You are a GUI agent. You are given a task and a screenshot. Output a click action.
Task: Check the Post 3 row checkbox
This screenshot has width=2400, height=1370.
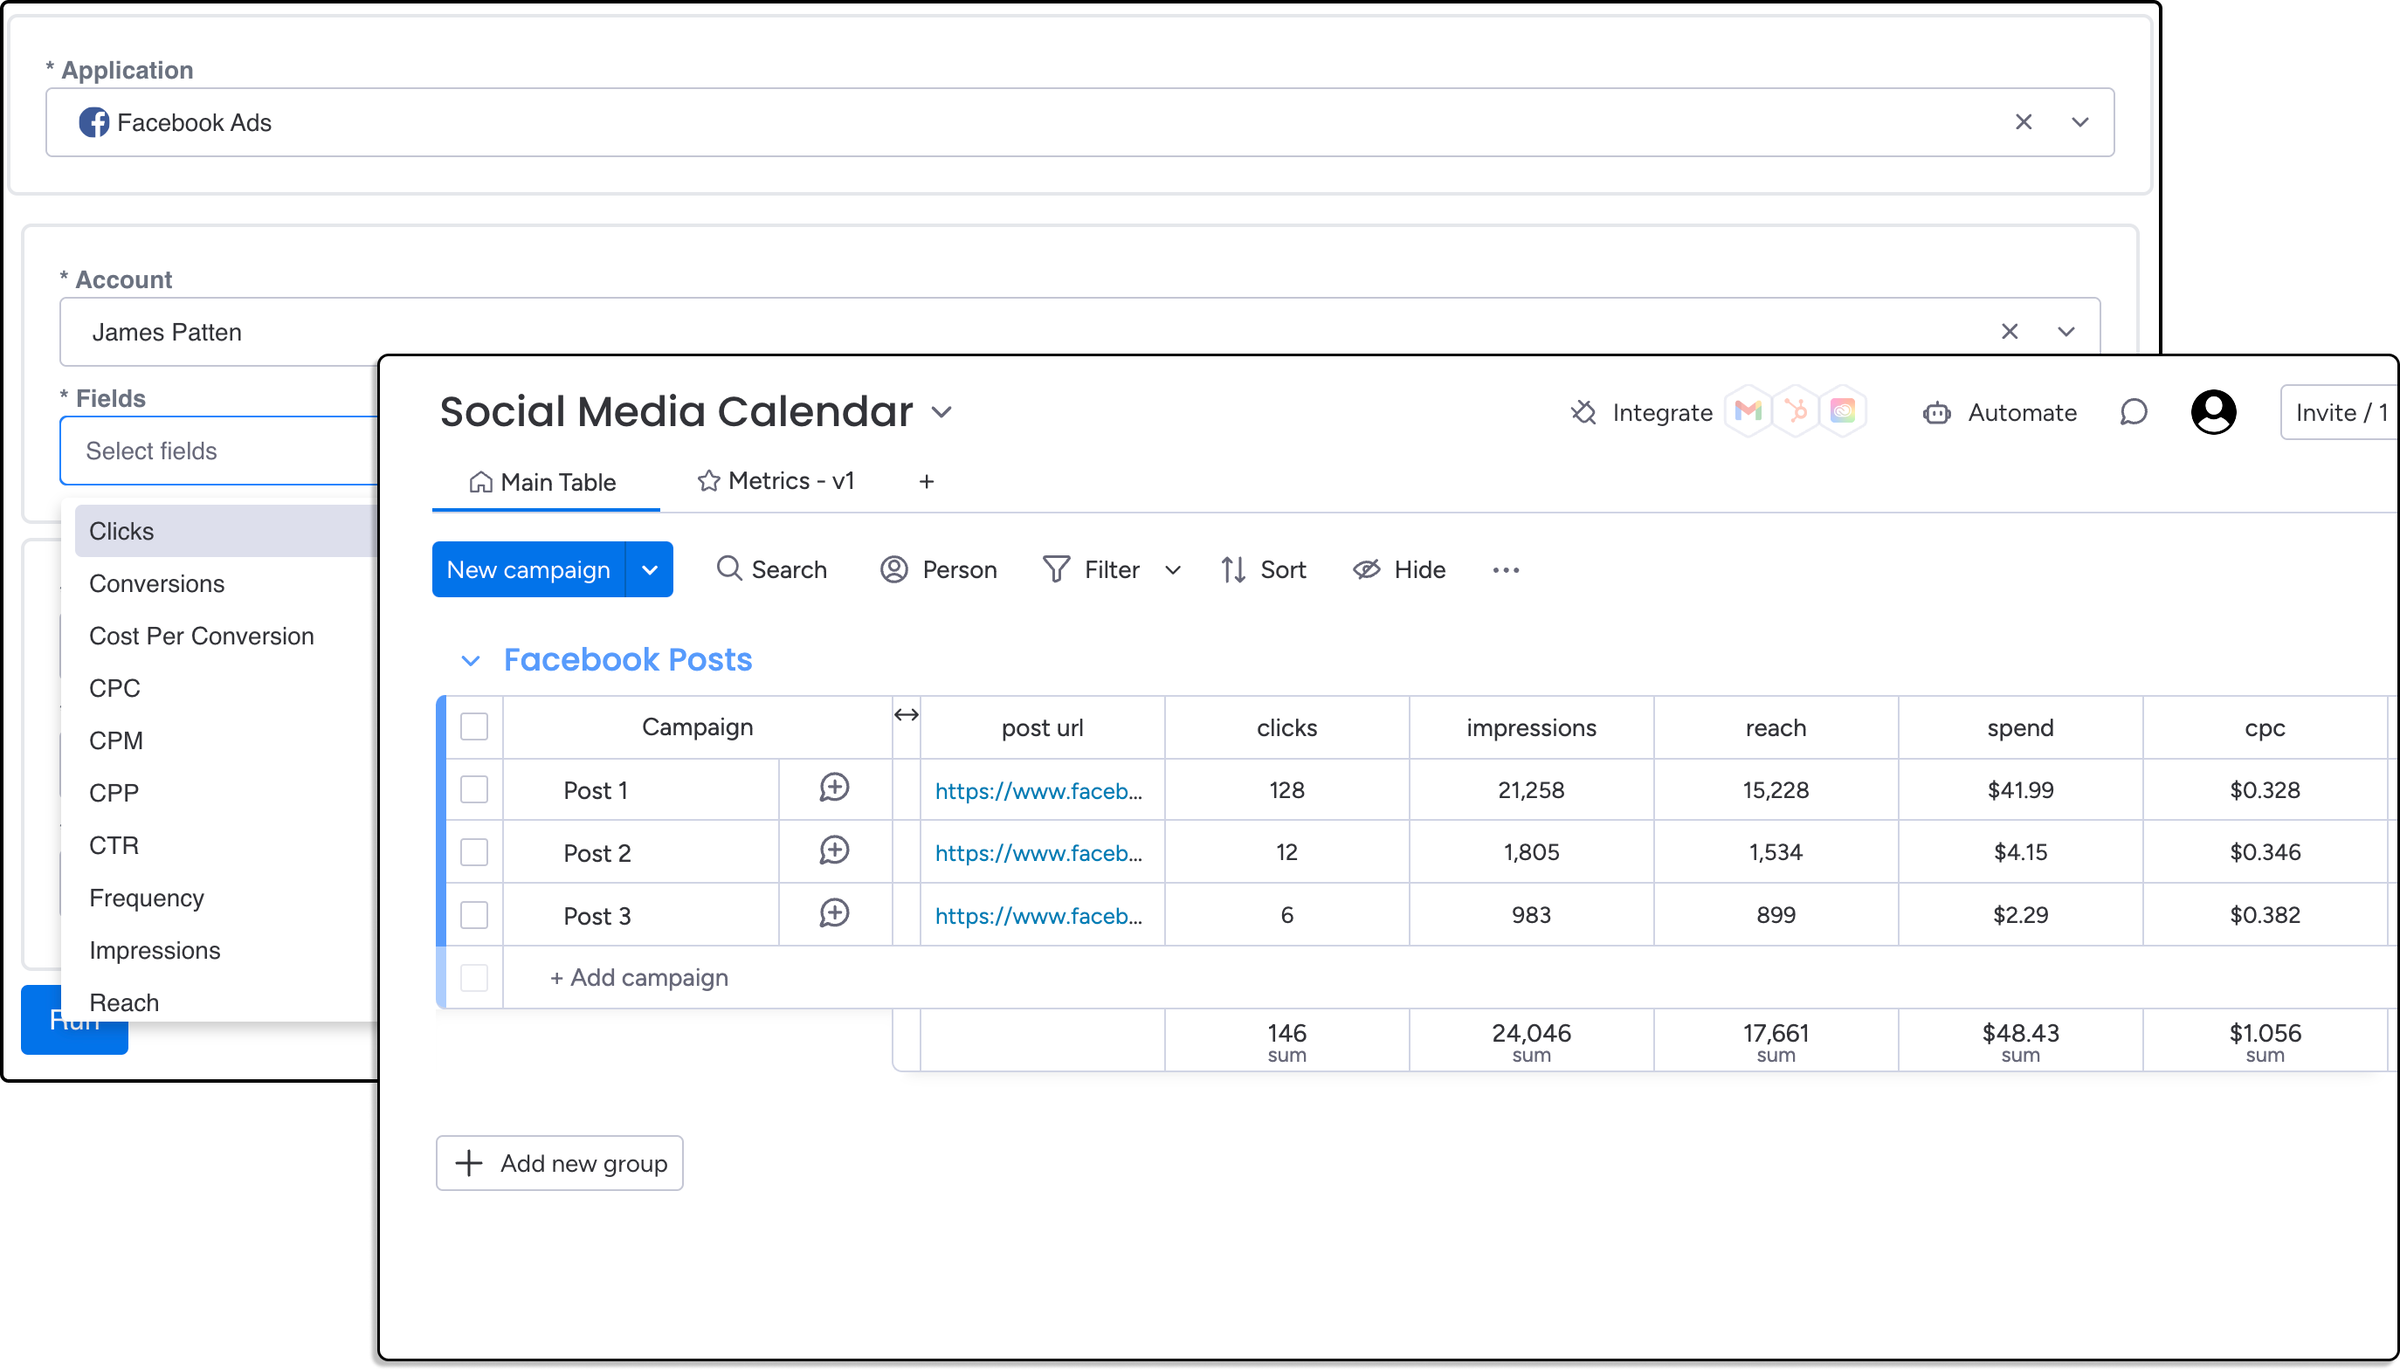(x=474, y=915)
